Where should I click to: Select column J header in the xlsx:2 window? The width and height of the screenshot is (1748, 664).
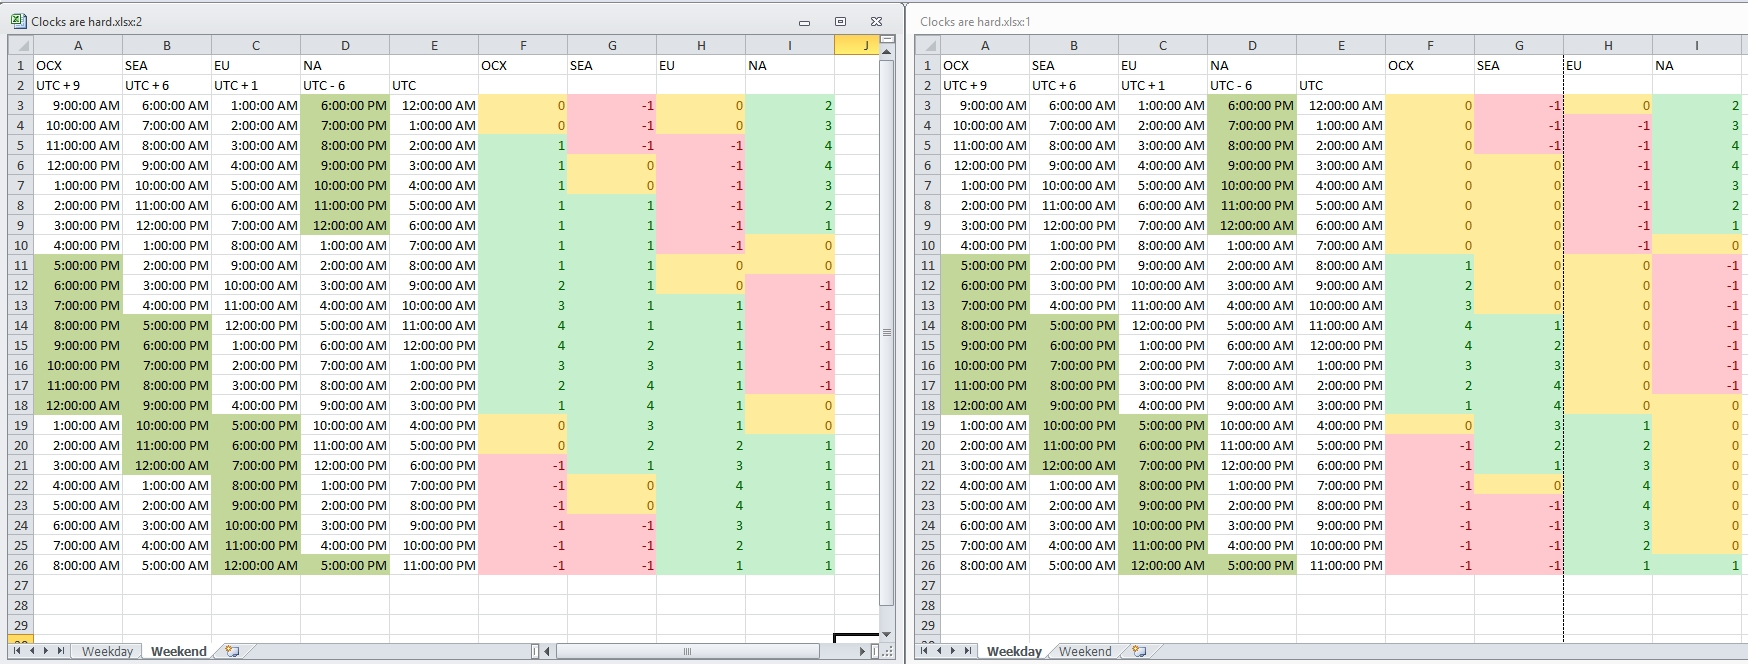(856, 45)
